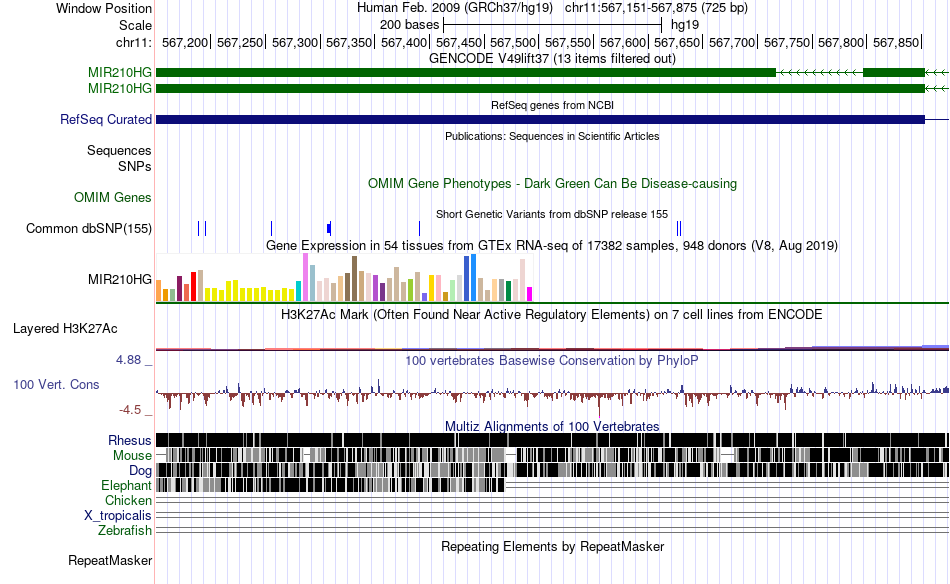Viewport: 950px width, 584px height.
Task: Open the H3K27Ac Mark track title
Action: [x=552, y=314]
